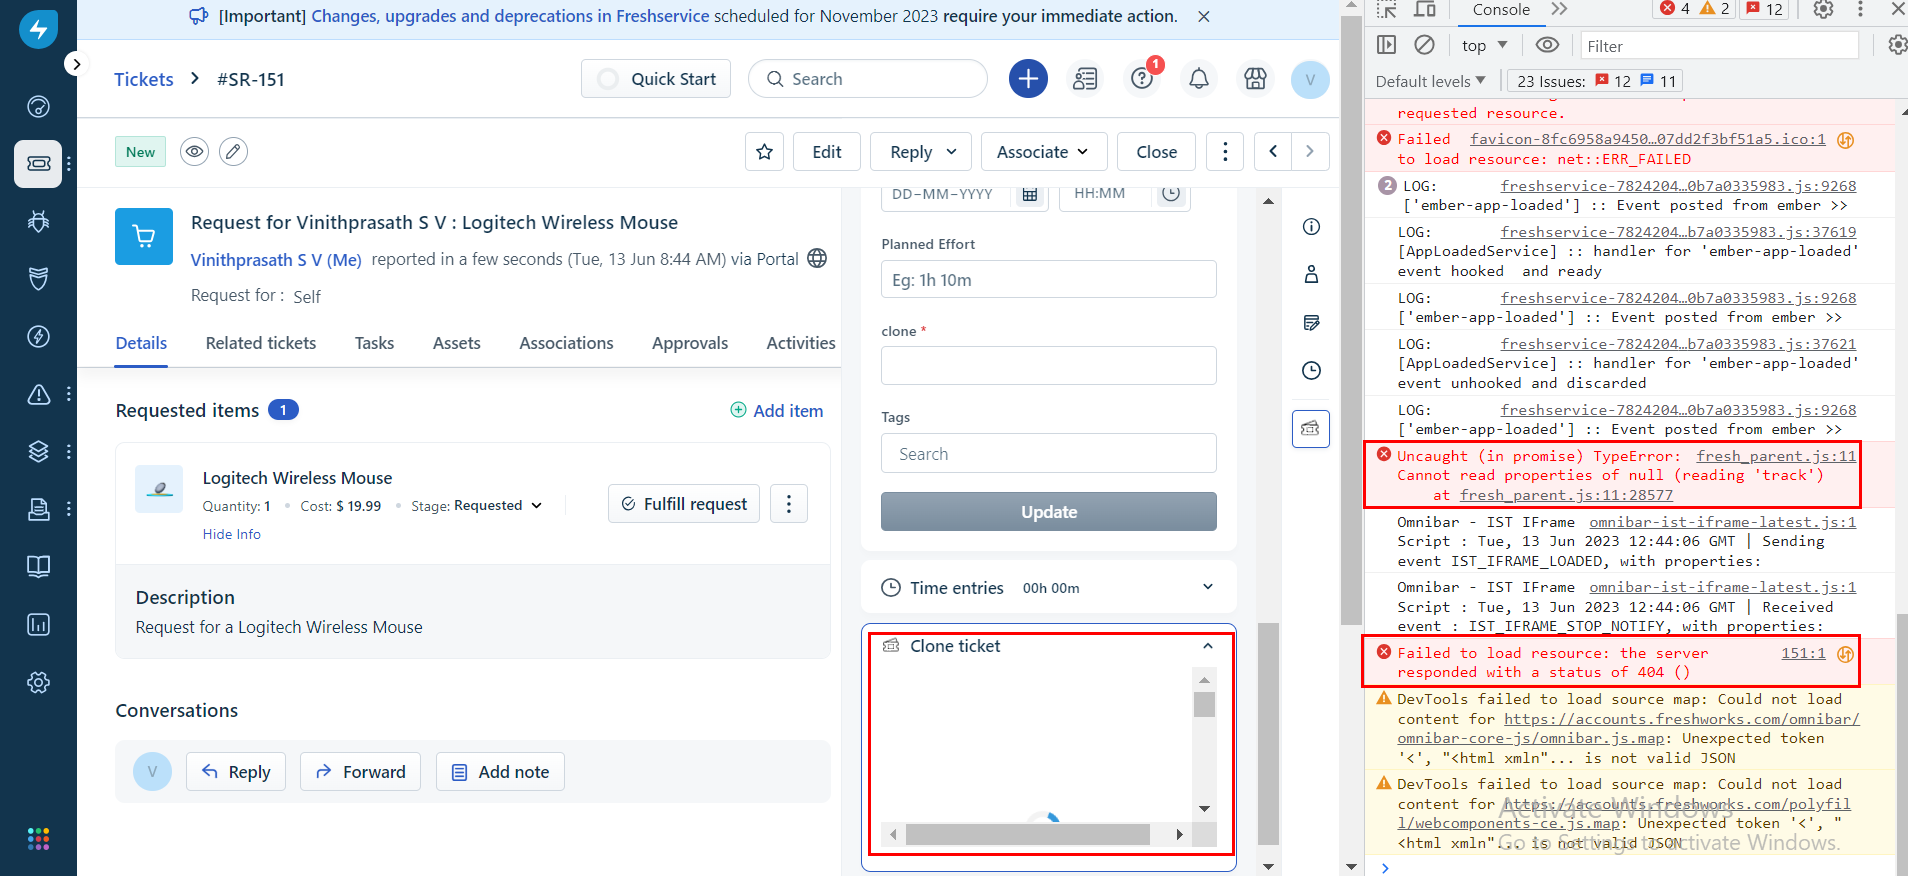The width and height of the screenshot is (1908, 876).
Task: Click the Planned Effort input field
Action: coord(1049,279)
